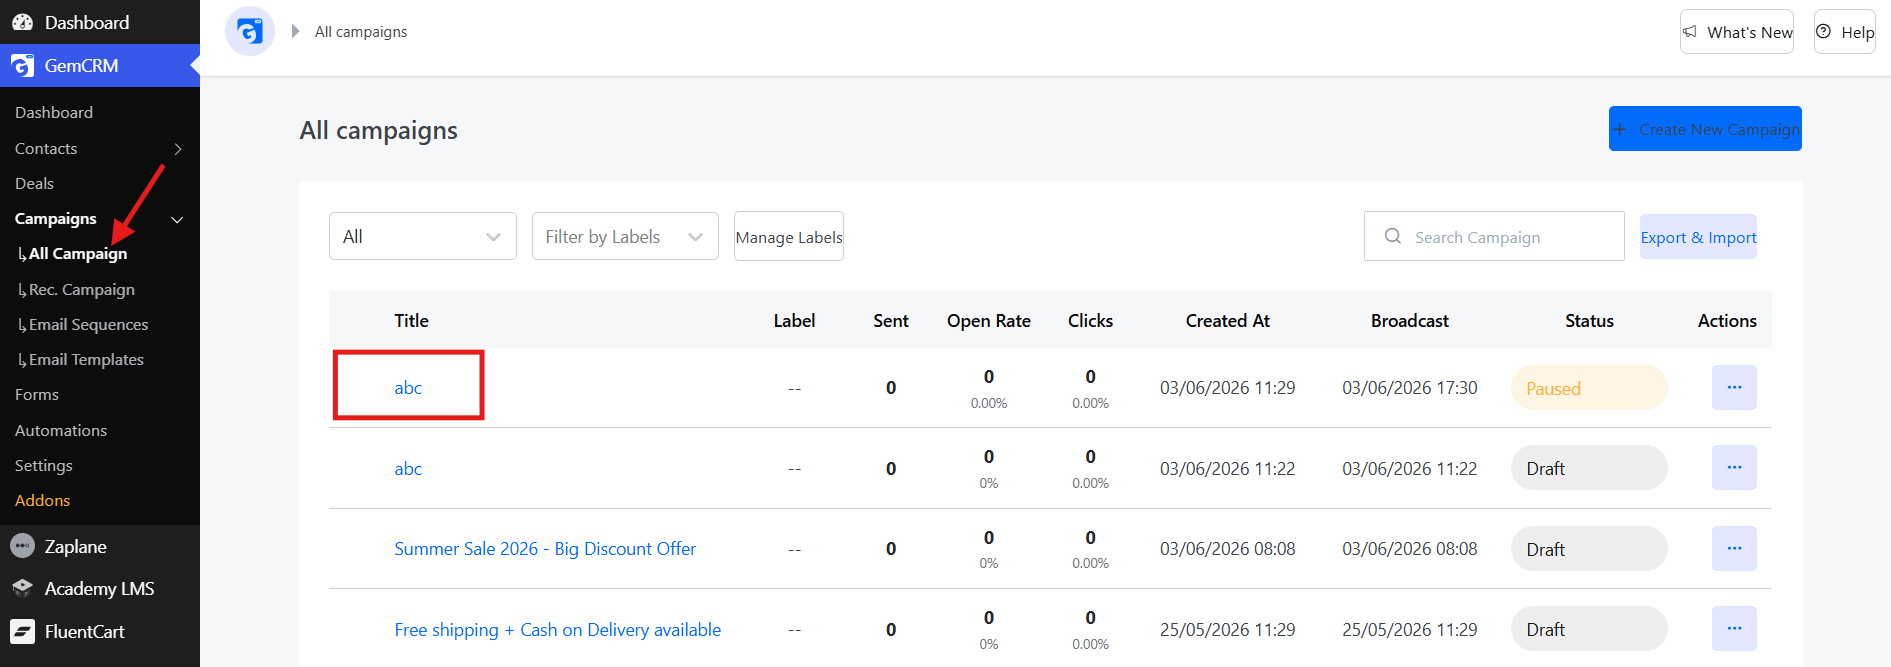This screenshot has height=667, width=1891.
Task: Go to Deals in the sidebar
Action: (34, 184)
